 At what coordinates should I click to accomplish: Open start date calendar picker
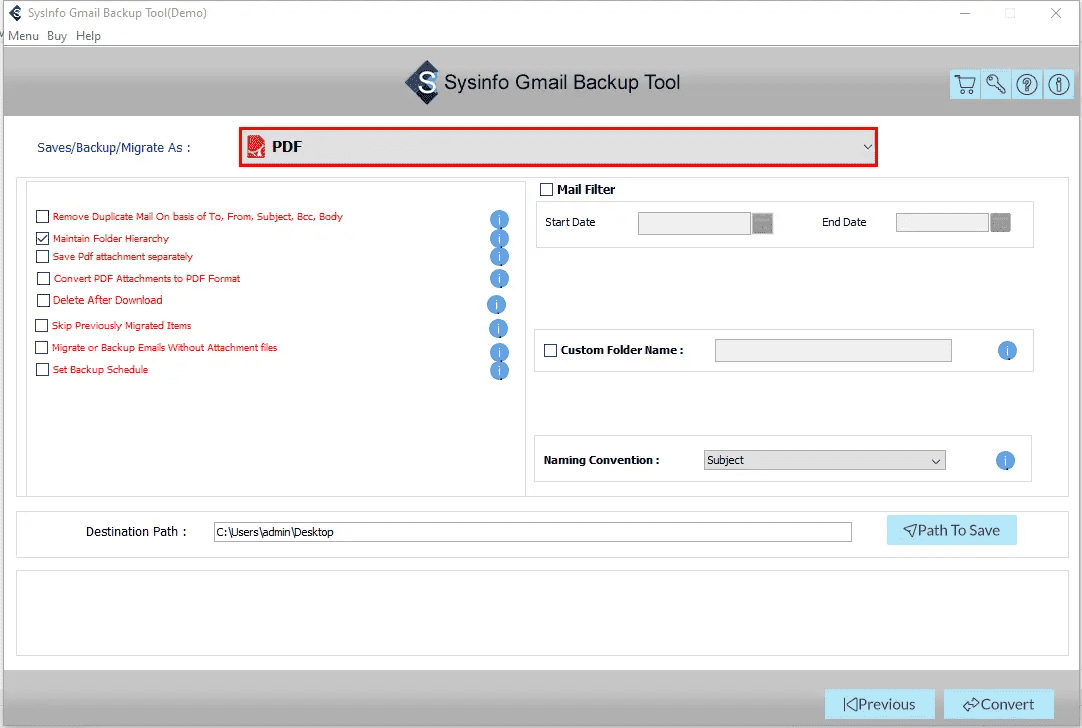(763, 223)
